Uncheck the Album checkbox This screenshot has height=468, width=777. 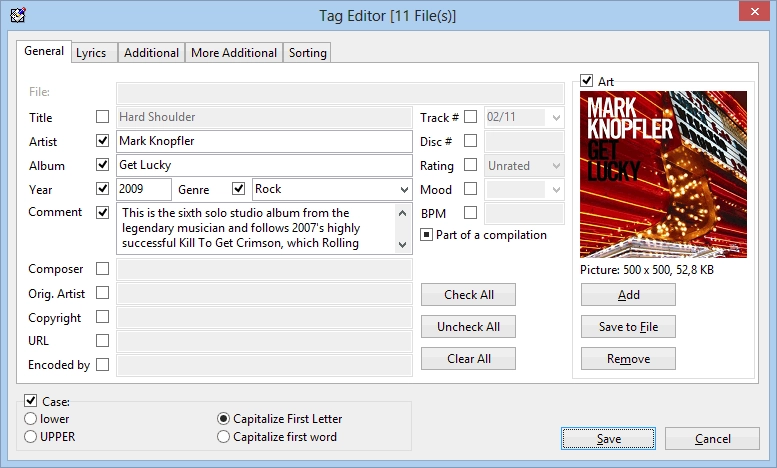[x=103, y=165]
